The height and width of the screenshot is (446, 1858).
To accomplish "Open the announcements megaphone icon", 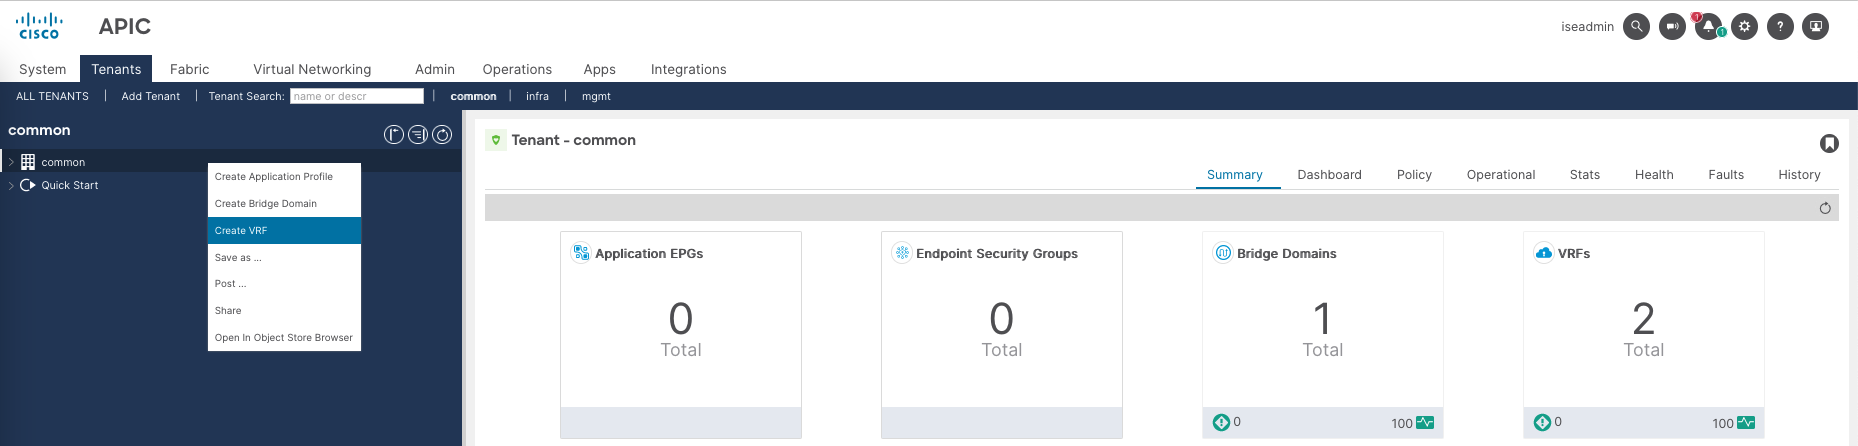I will pos(1672,27).
